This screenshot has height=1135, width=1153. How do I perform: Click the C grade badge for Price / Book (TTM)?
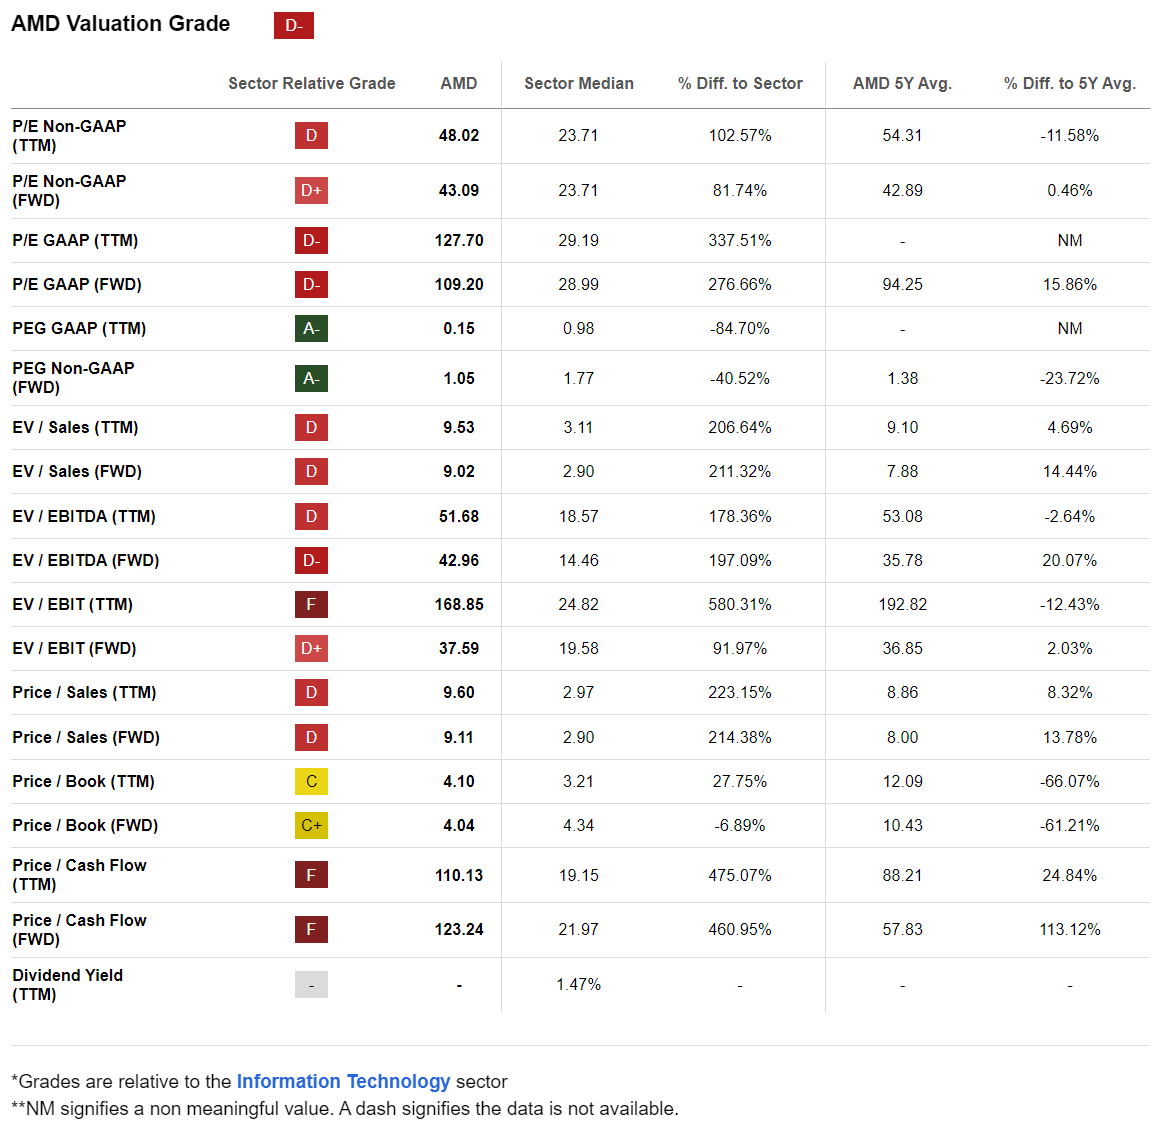pos(311,781)
